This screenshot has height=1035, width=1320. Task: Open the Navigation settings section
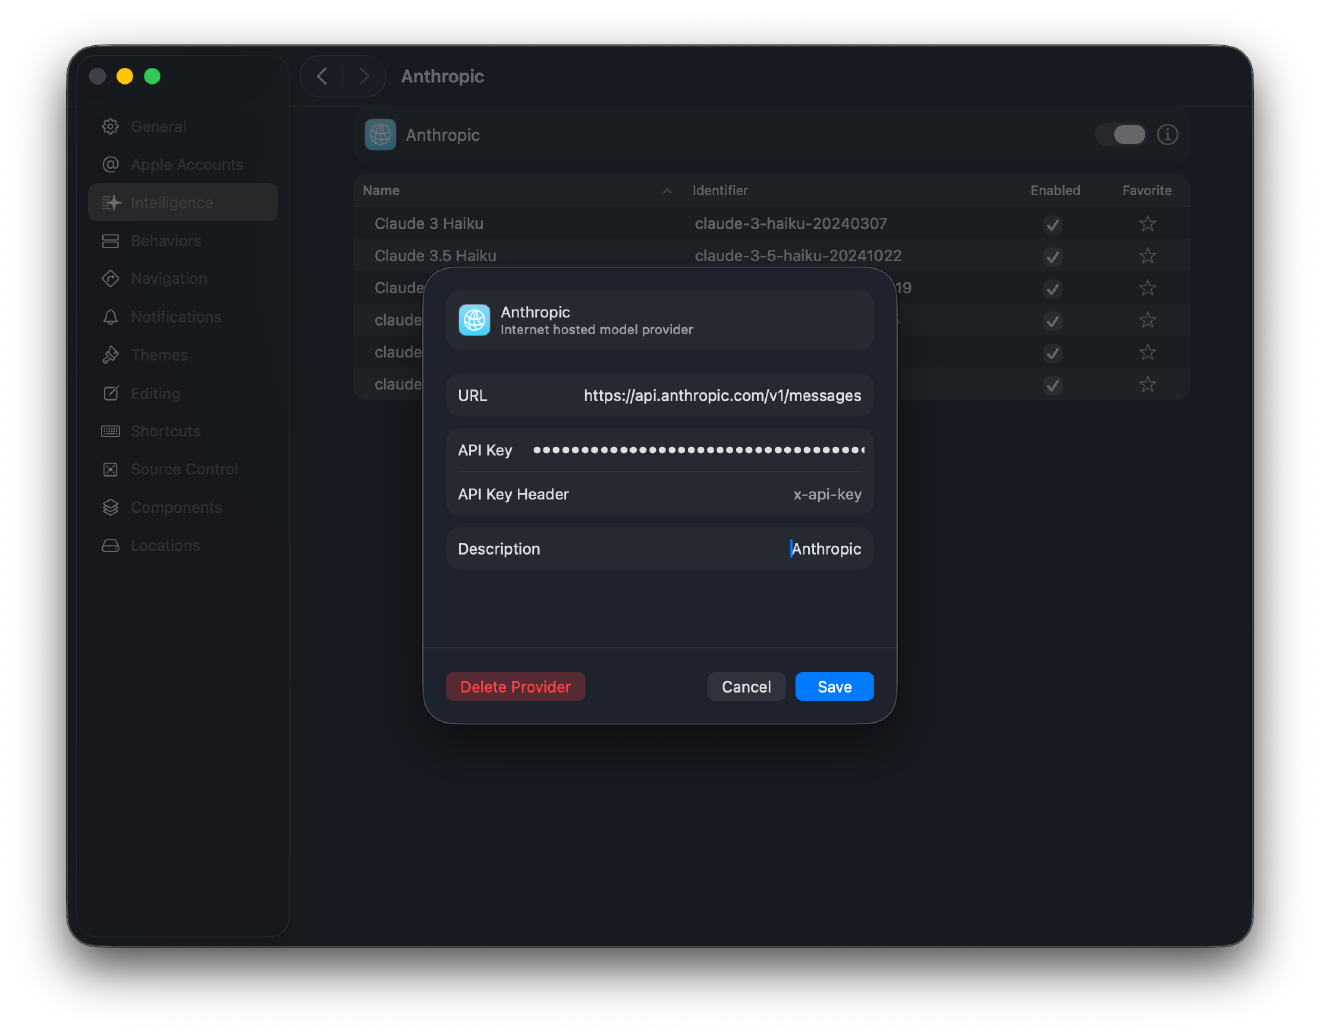[168, 278]
